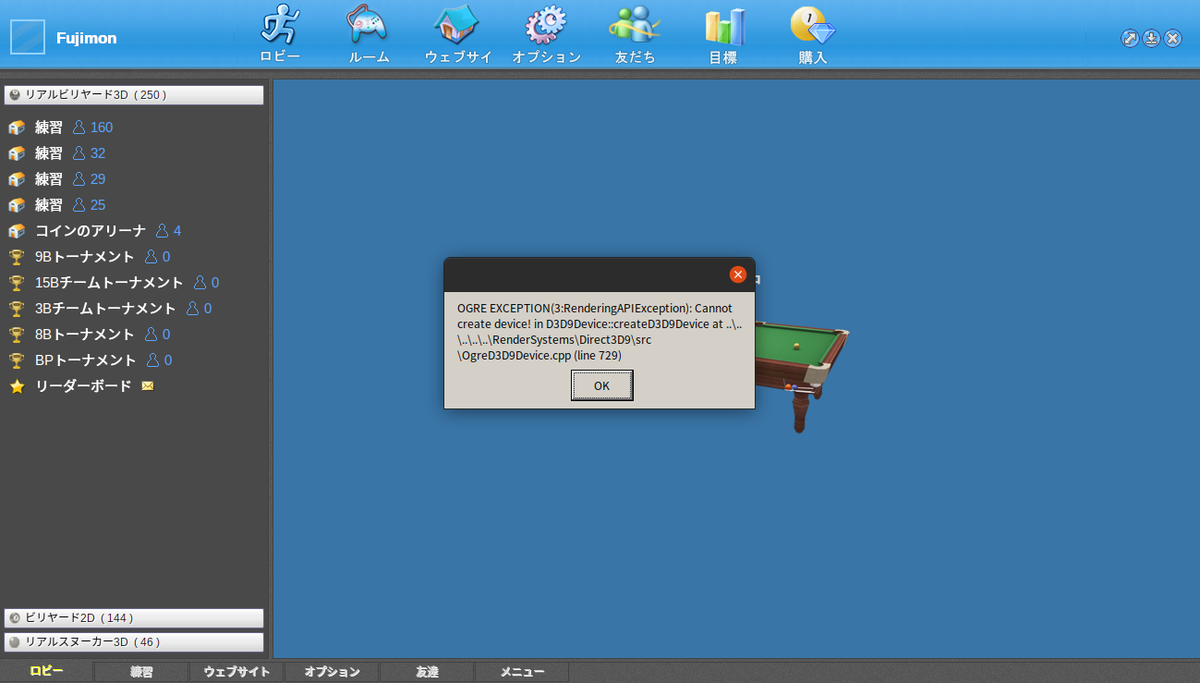This screenshot has width=1200, height=683.
Task: Open the 購入 ball and diamond icon
Action: point(812,26)
